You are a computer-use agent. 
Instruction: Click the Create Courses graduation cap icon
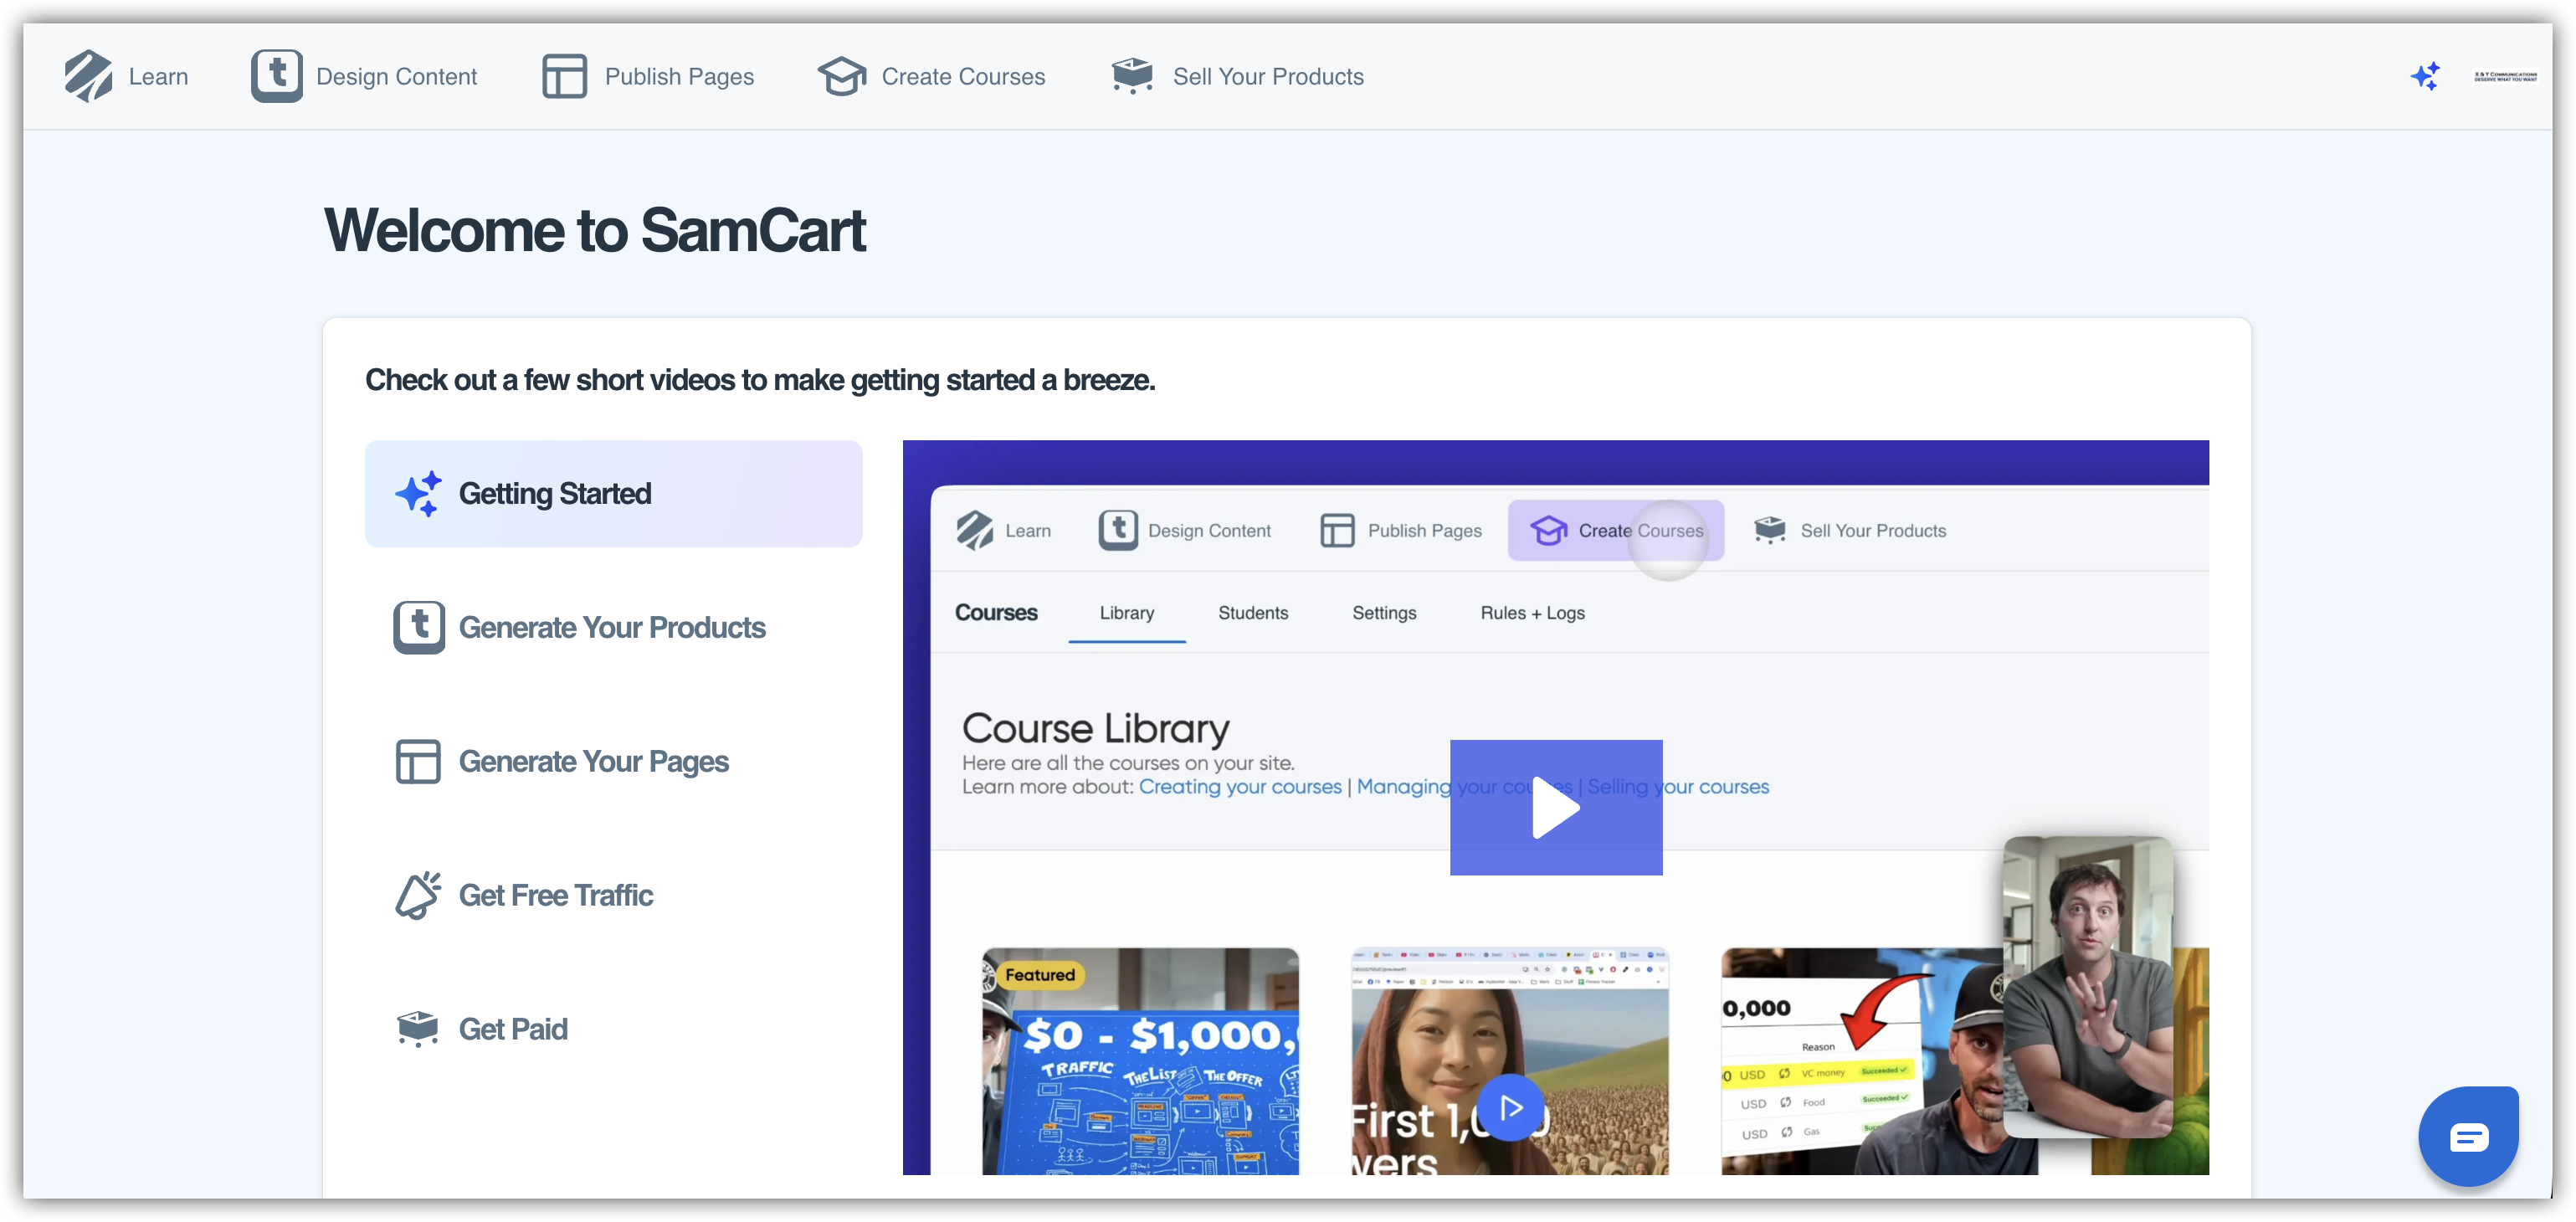[x=841, y=76]
